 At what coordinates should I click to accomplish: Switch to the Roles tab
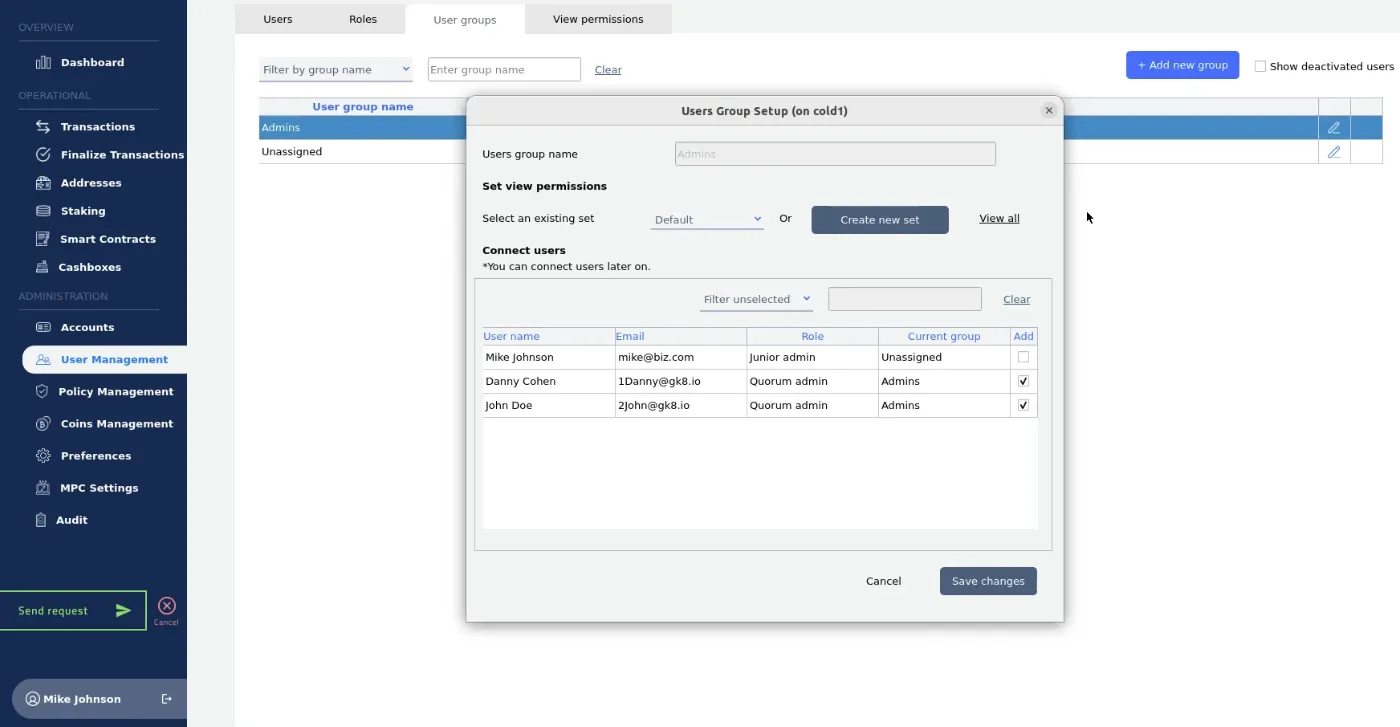pyautogui.click(x=363, y=19)
